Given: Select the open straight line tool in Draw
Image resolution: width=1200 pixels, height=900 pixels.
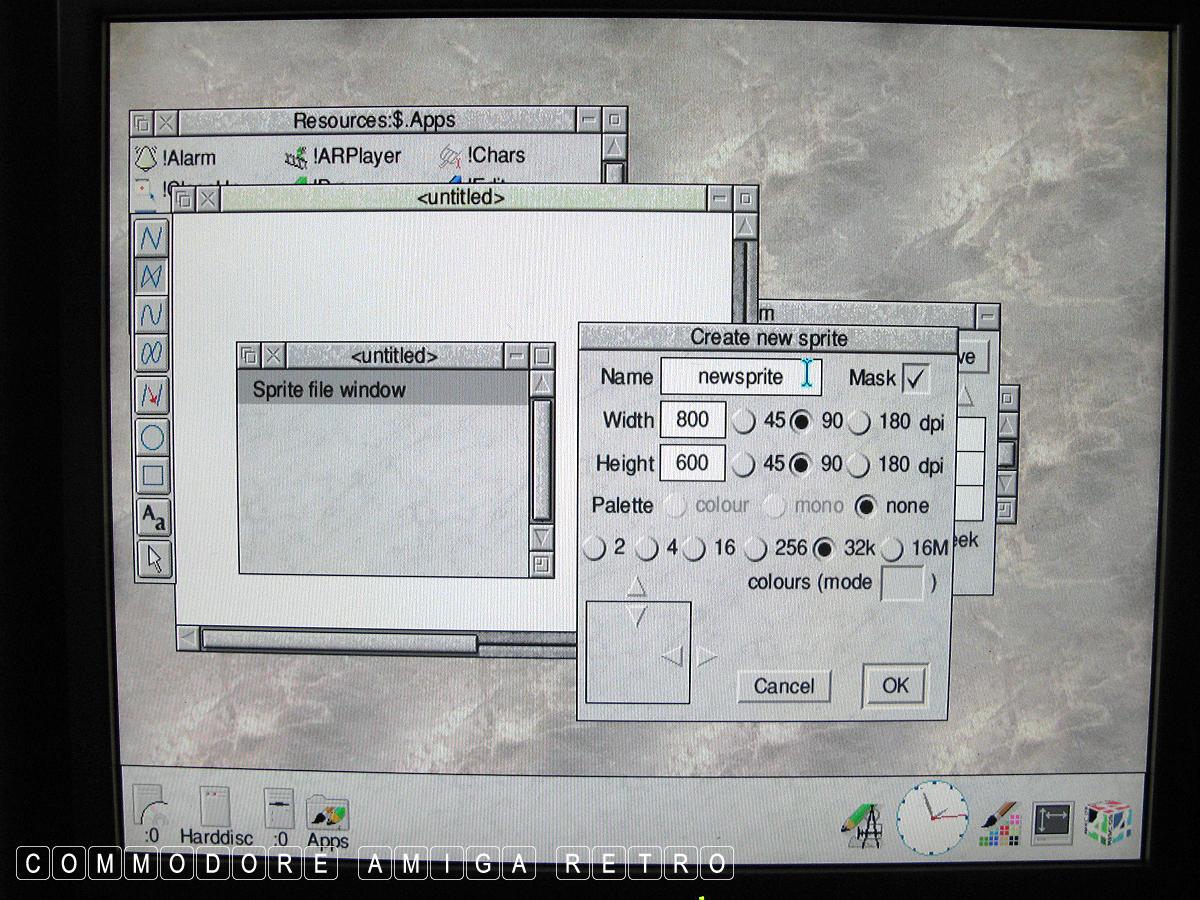Looking at the screenshot, I should (x=152, y=238).
